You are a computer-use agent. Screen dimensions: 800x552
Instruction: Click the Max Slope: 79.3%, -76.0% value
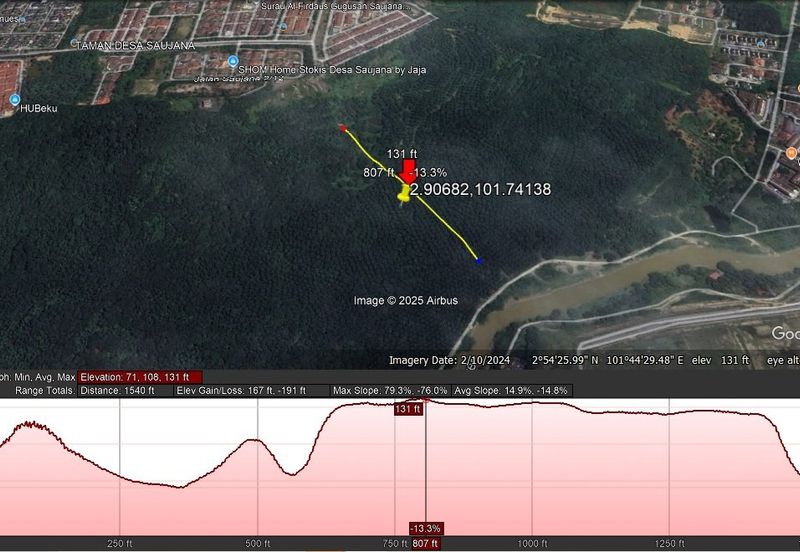coord(390,391)
